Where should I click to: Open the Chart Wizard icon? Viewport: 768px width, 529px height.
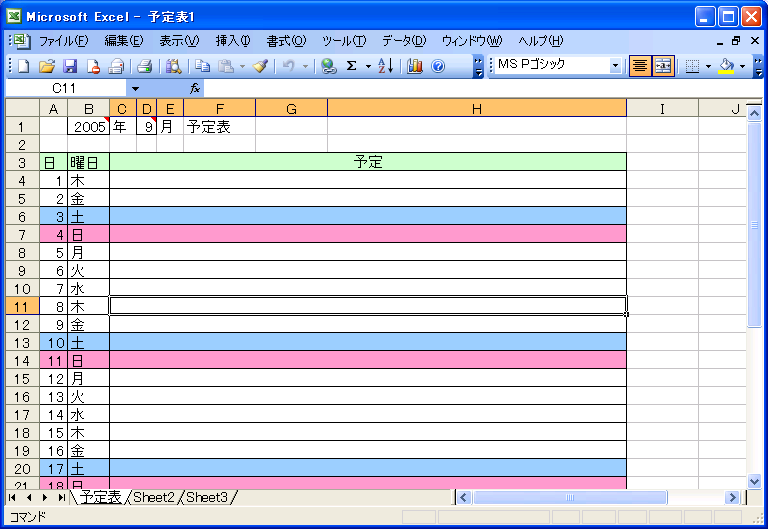pos(414,66)
